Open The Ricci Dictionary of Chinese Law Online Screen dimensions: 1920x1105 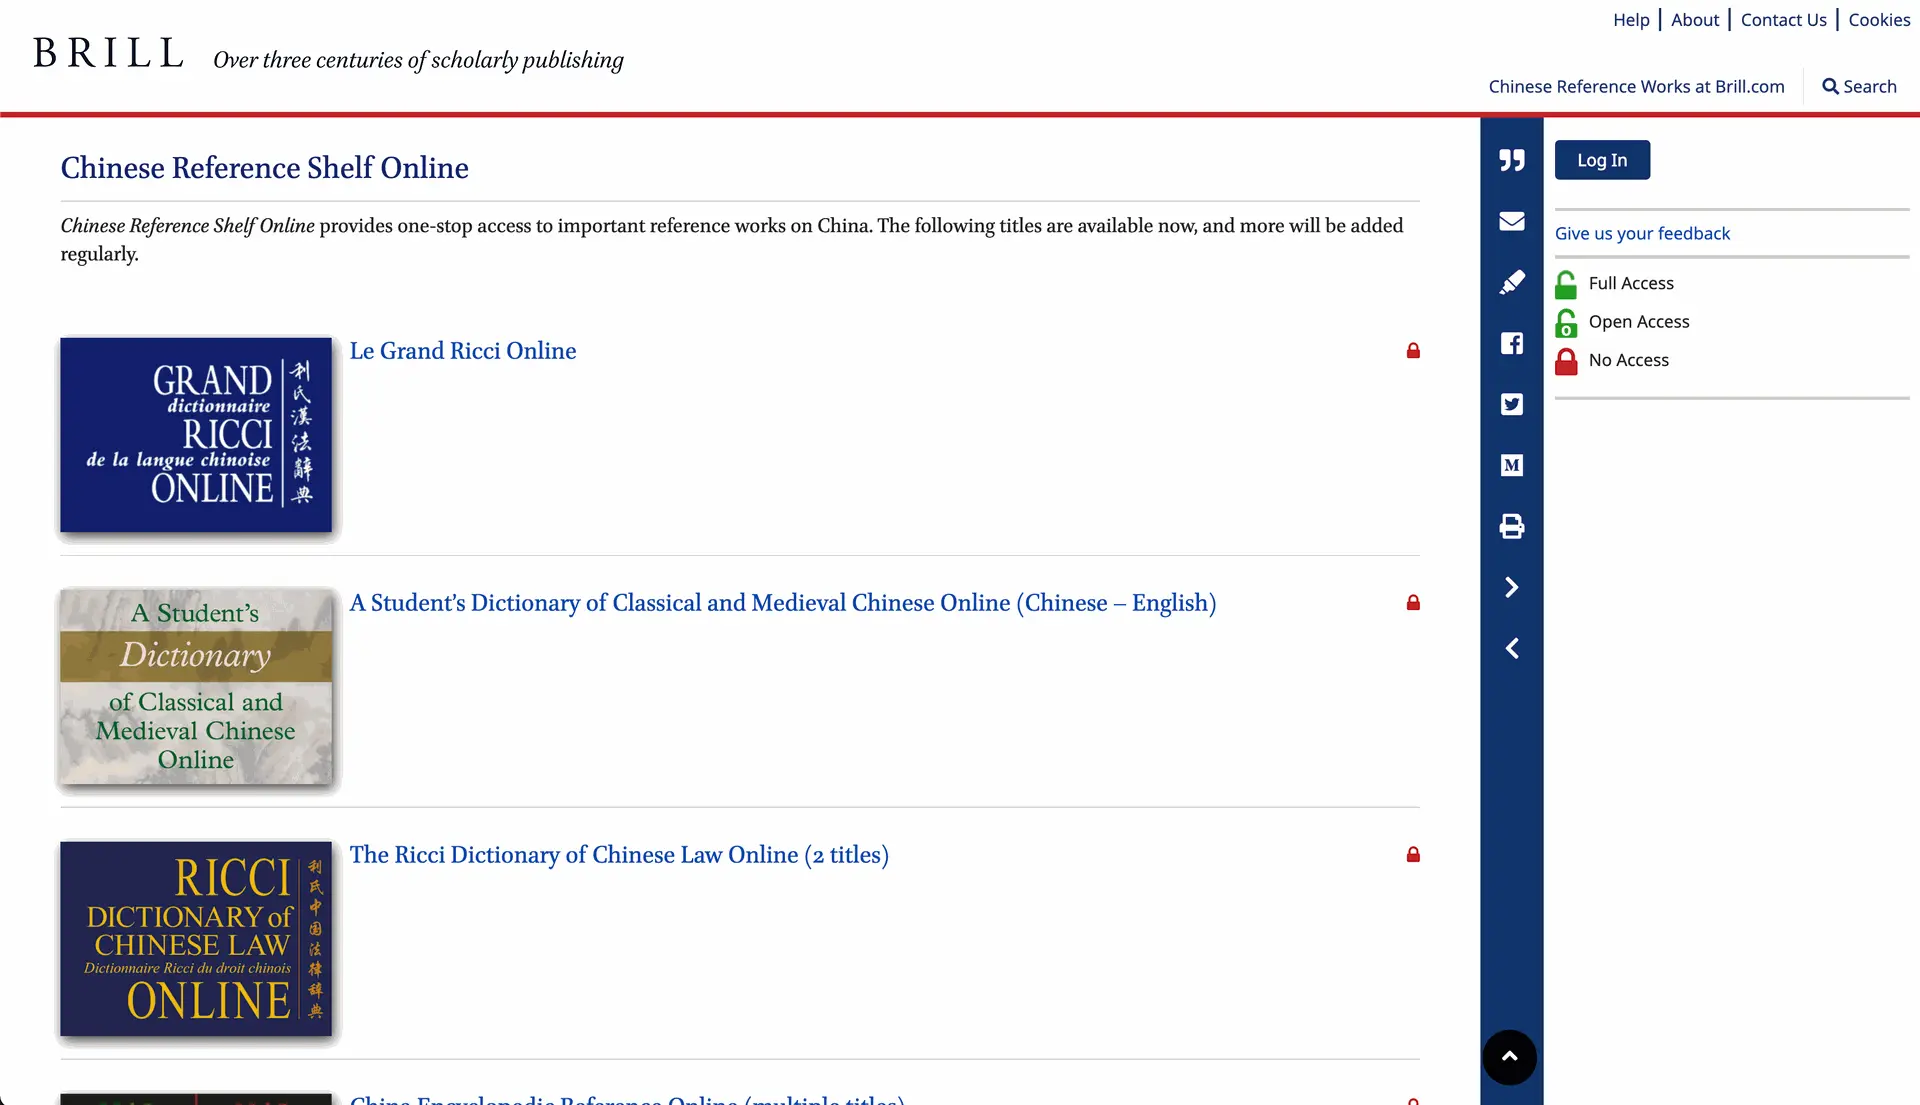point(618,855)
